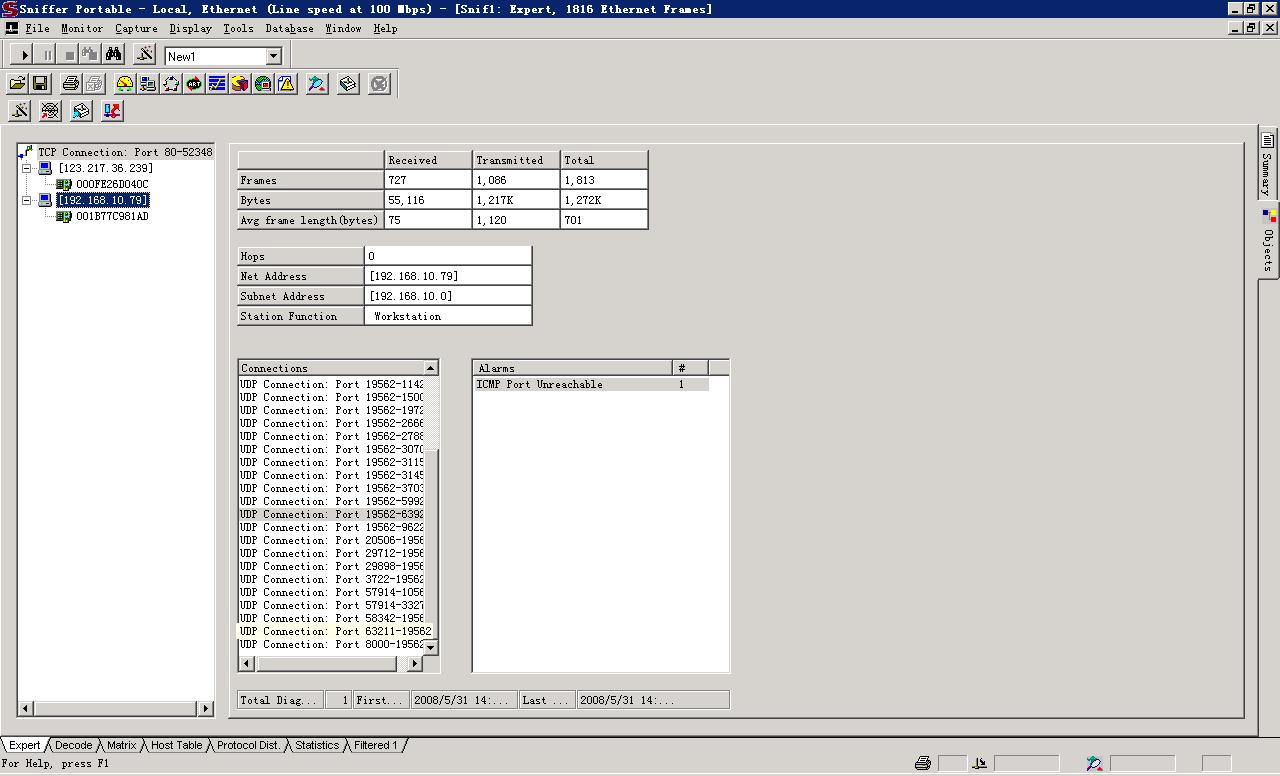Select MAC address 001B77C981AD in tree
1280x776 pixels.
click(112, 216)
